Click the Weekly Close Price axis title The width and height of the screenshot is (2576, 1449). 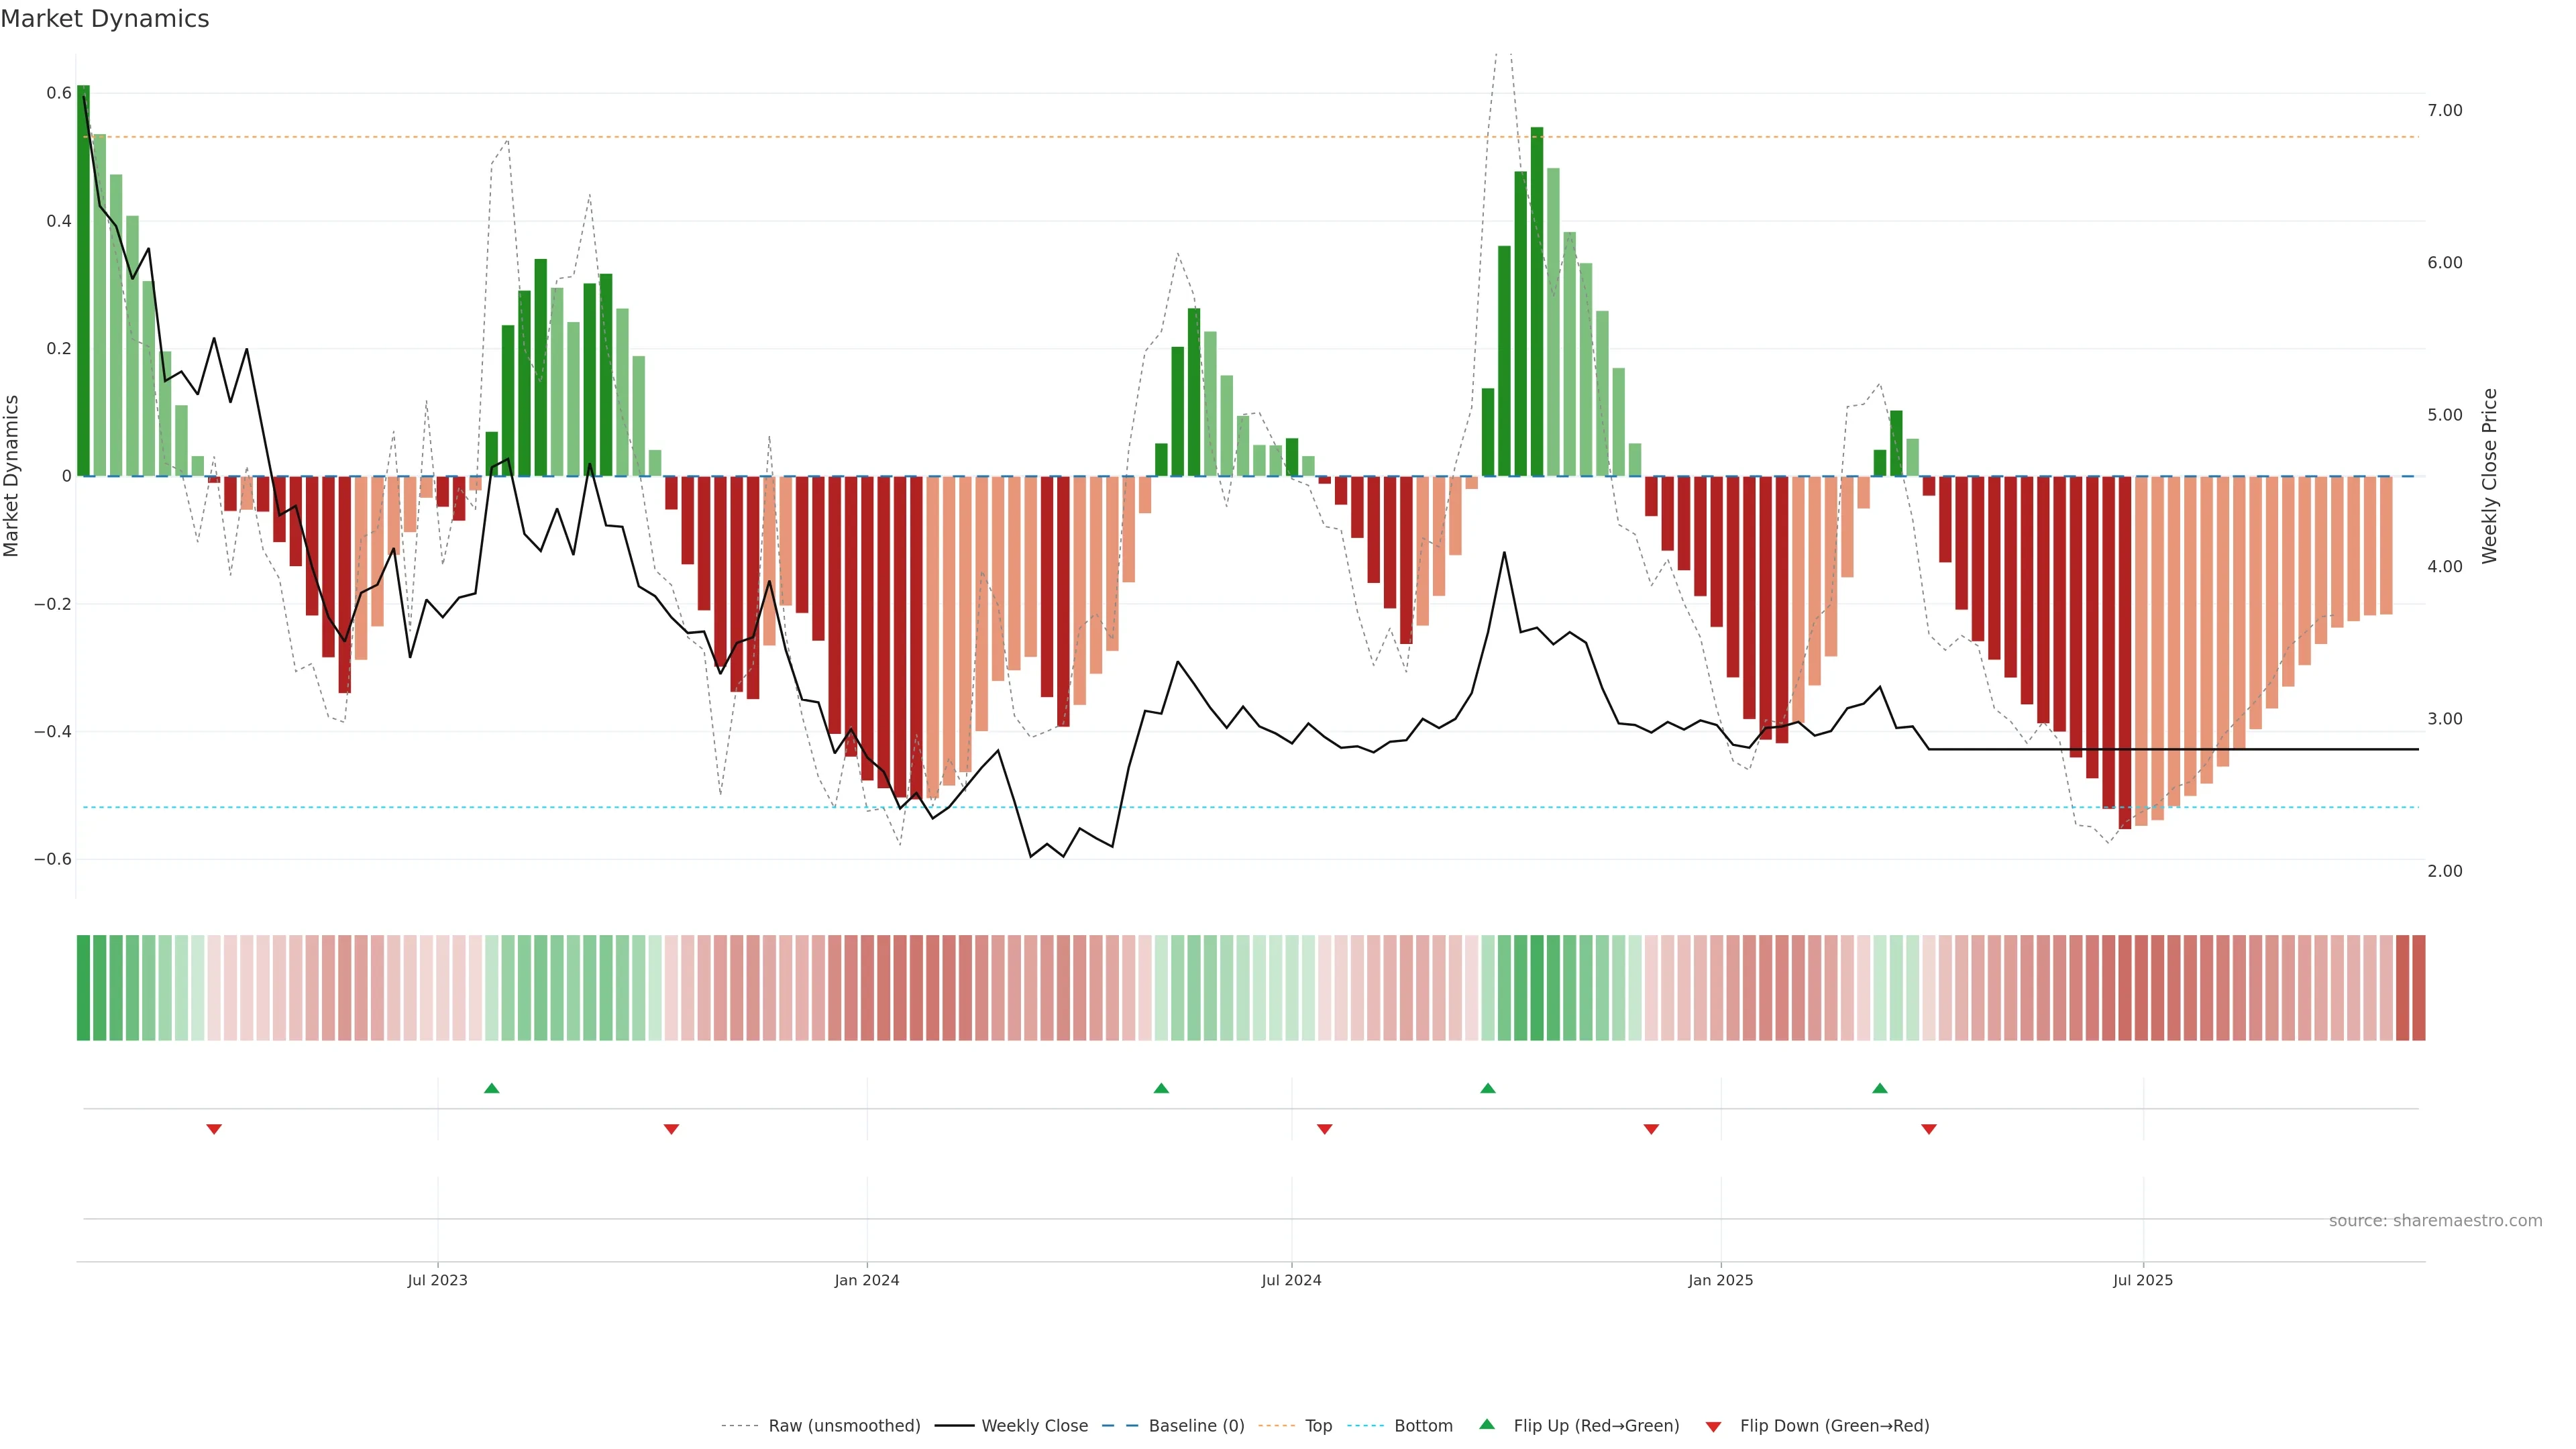[x=2489, y=476]
